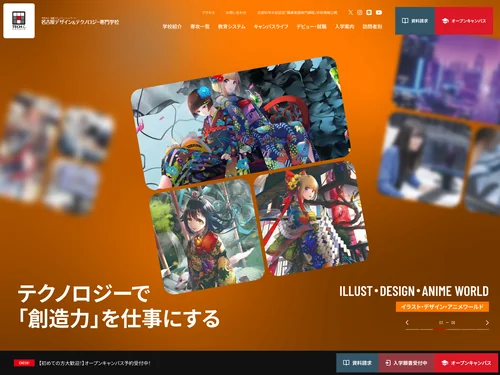Click the slide progress indicator bar
The height and width of the screenshot is (375, 500).
447,329
